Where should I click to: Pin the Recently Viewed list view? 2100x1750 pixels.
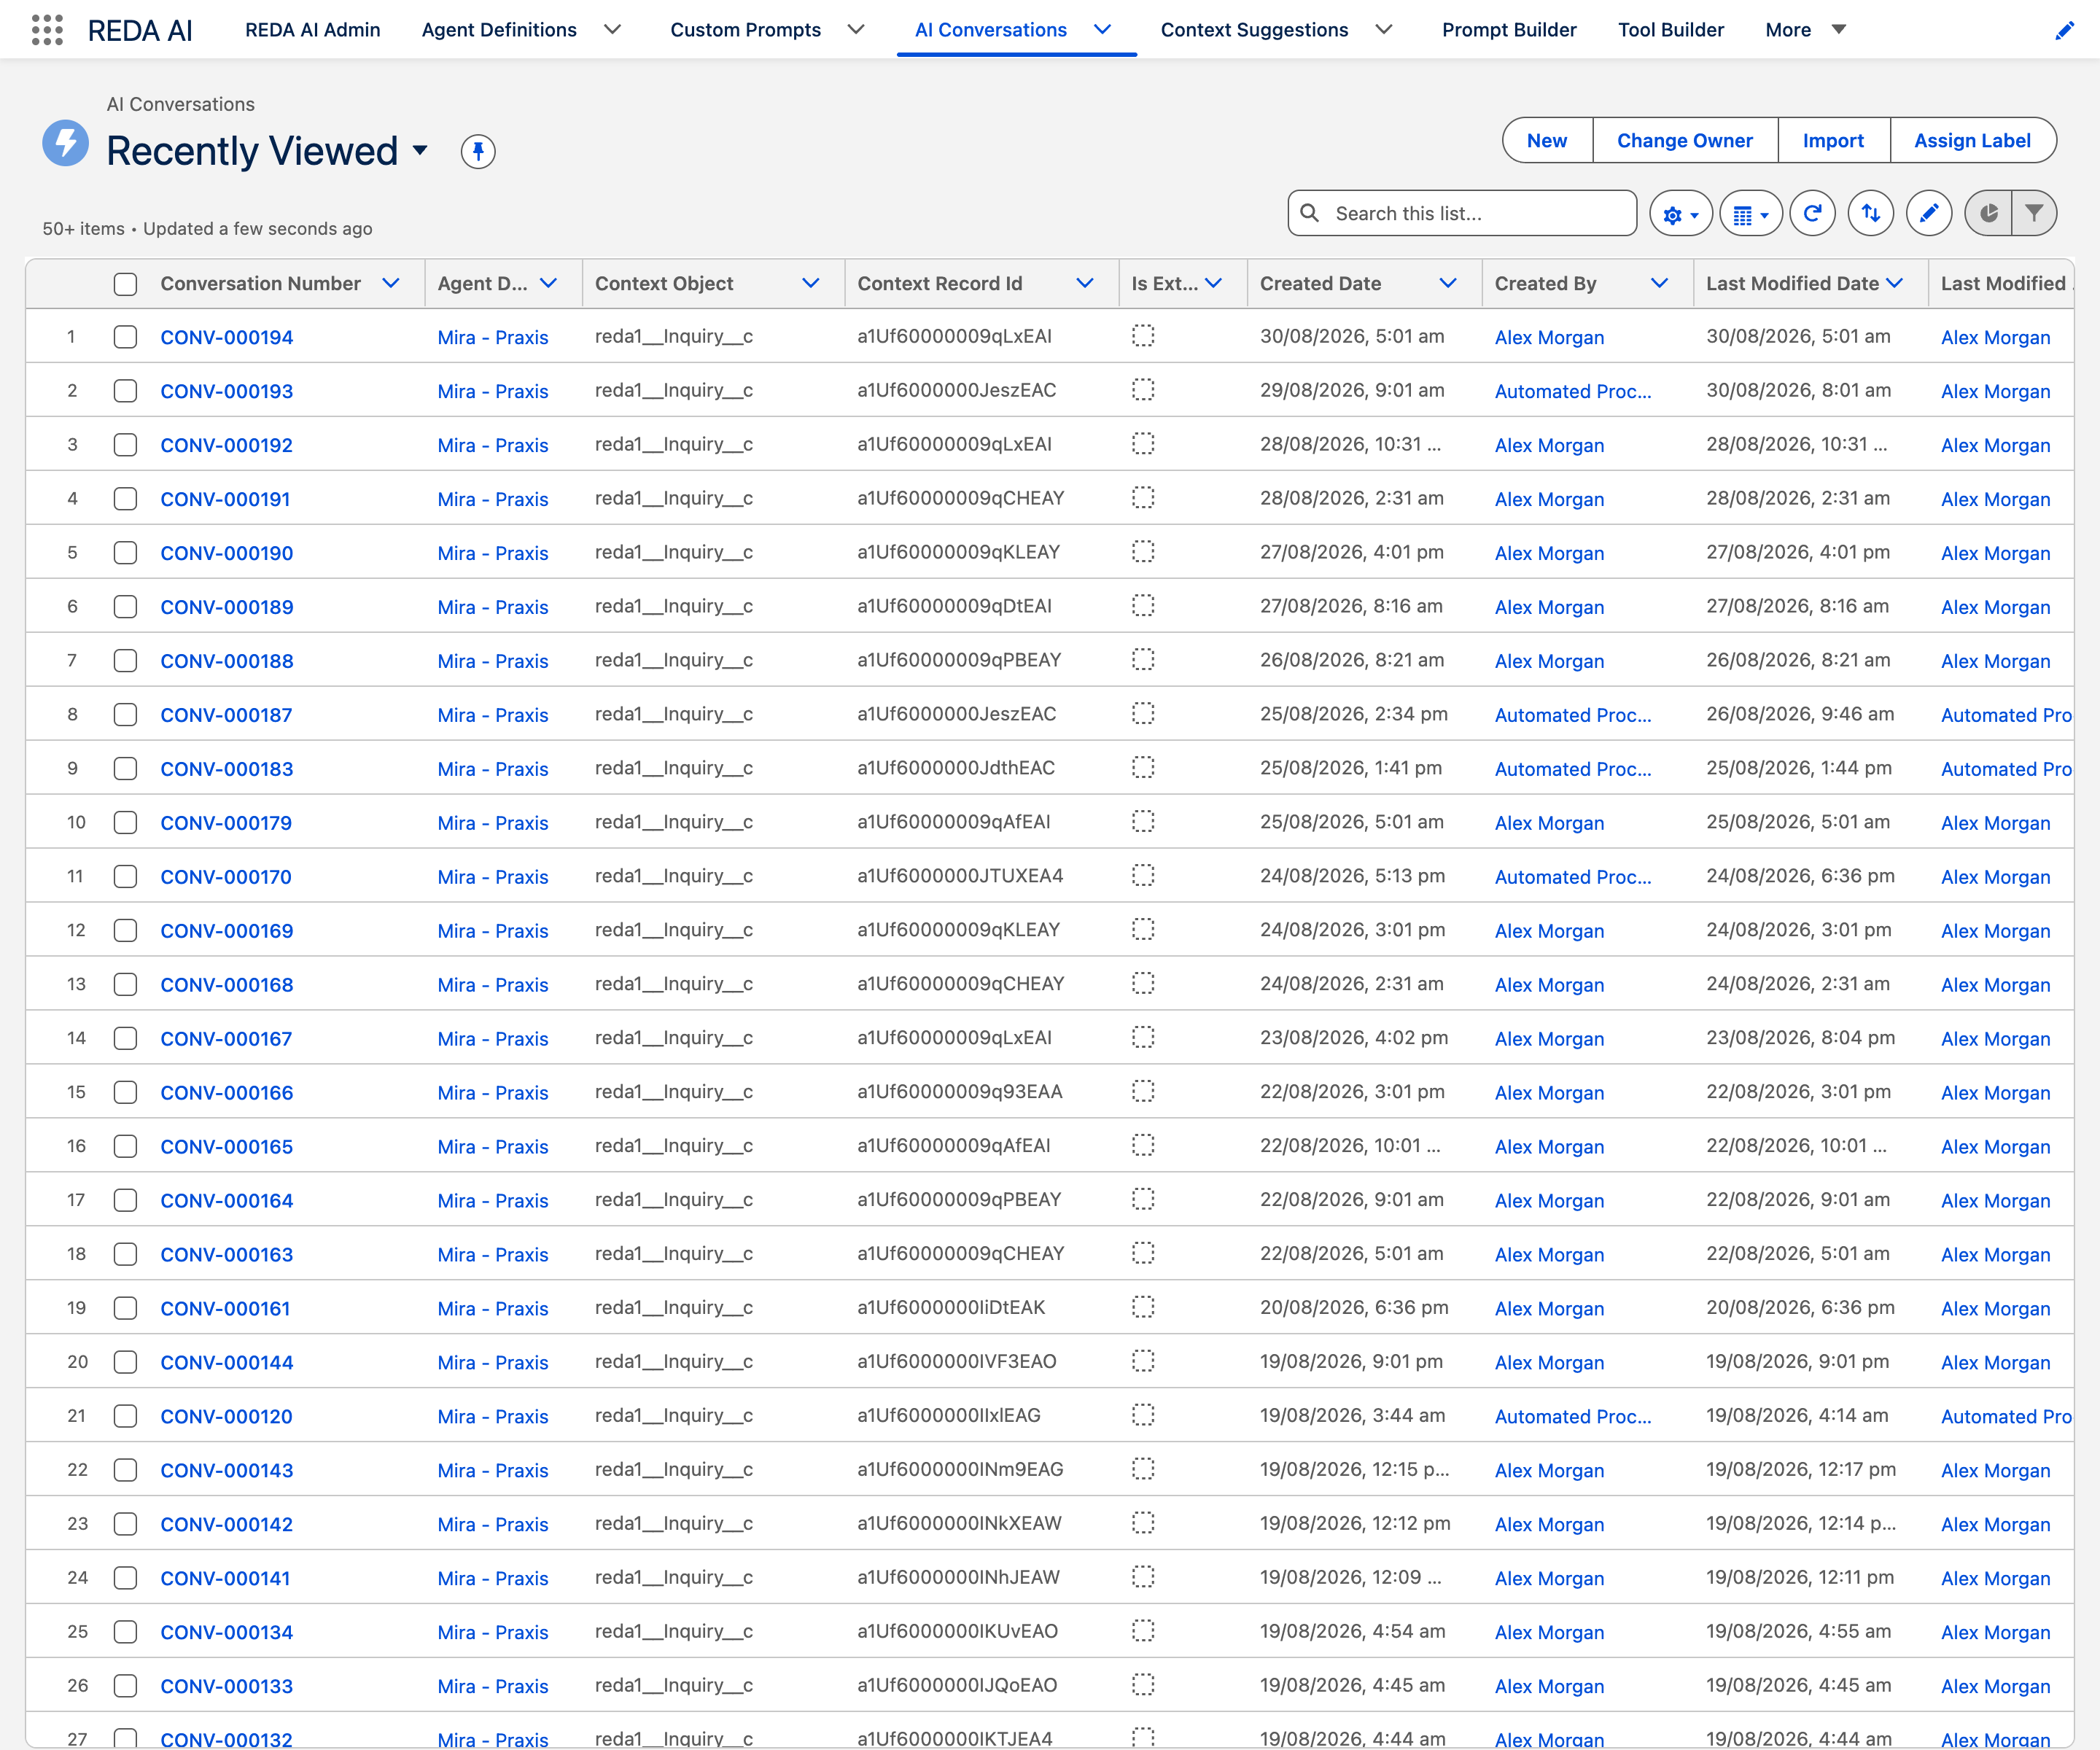pyautogui.click(x=478, y=151)
